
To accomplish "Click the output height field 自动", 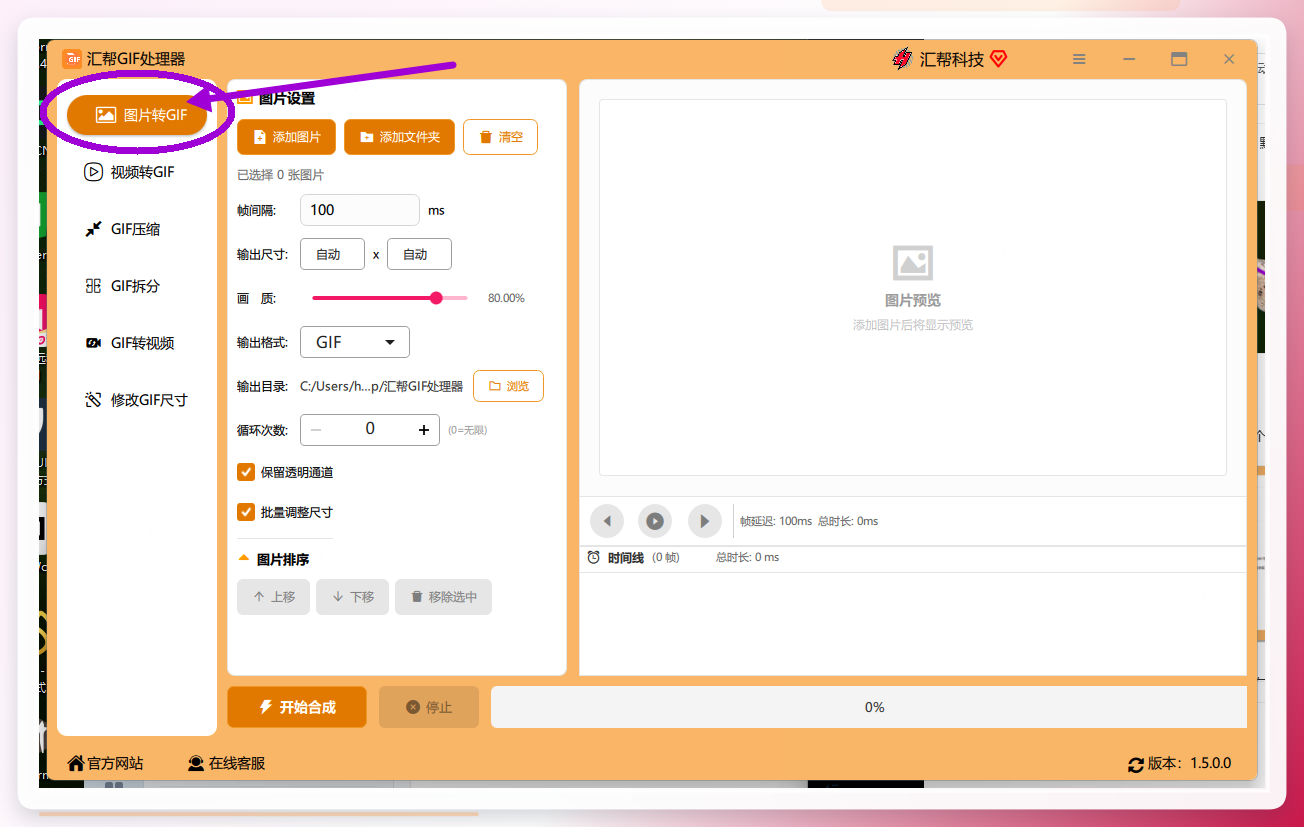I will tap(419, 254).
